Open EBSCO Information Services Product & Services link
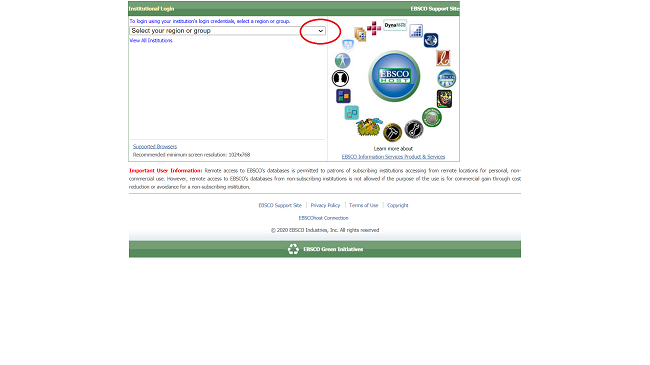Image resolution: width=650 pixels, height=365 pixels. [x=393, y=157]
